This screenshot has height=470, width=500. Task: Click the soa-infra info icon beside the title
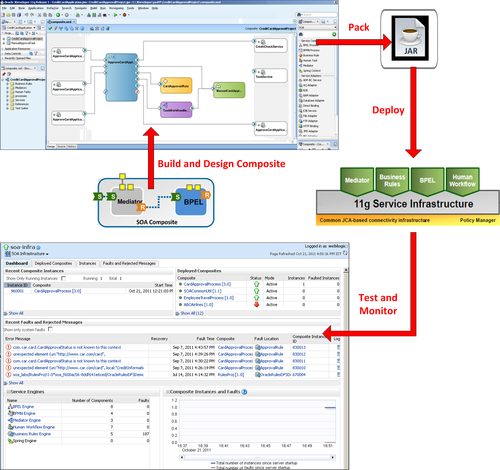coord(38,247)
